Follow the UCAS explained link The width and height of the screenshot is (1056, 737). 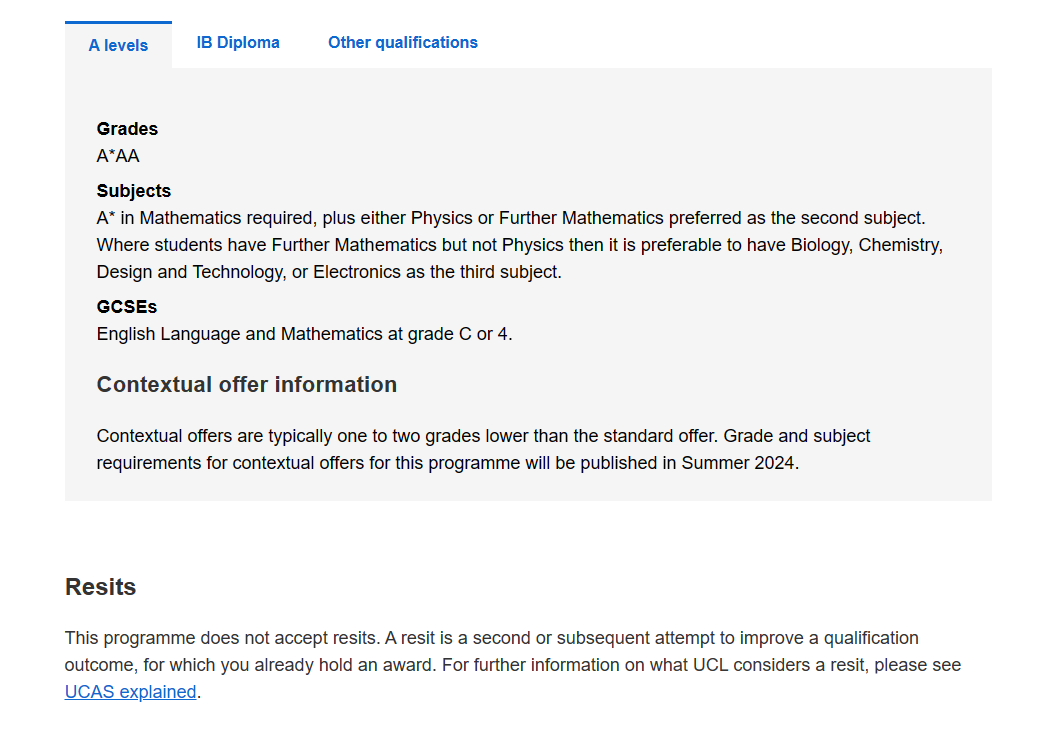pos(131,692)
